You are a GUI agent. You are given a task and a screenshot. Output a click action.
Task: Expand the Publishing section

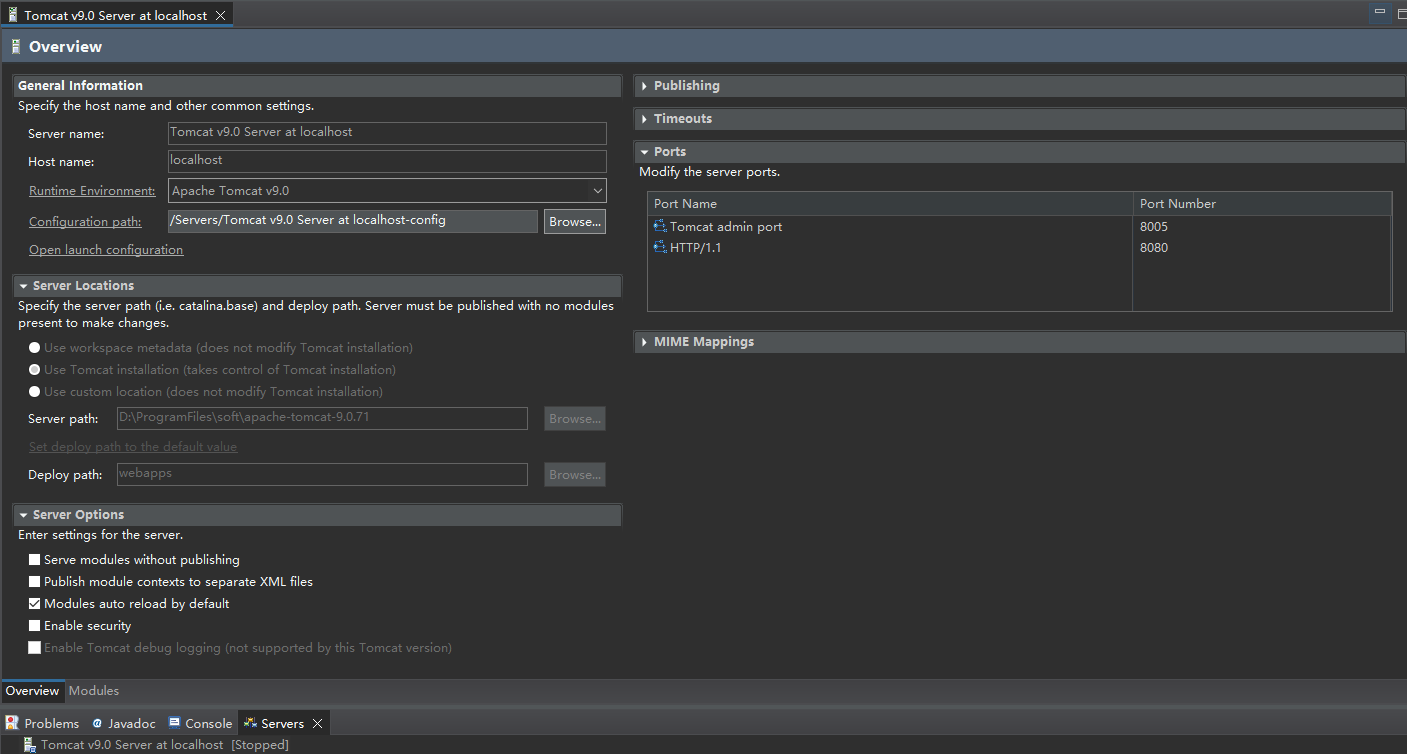click(x=644, y=86)
